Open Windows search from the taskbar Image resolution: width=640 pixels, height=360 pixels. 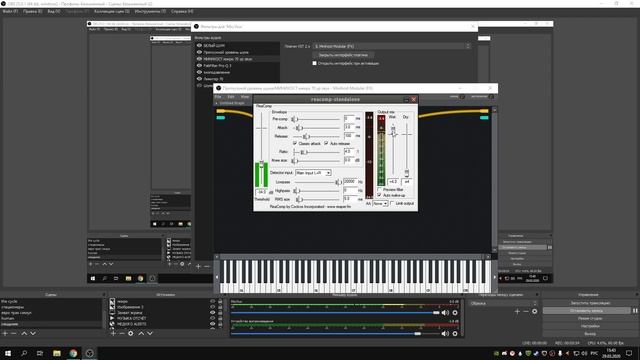[24, 353]
